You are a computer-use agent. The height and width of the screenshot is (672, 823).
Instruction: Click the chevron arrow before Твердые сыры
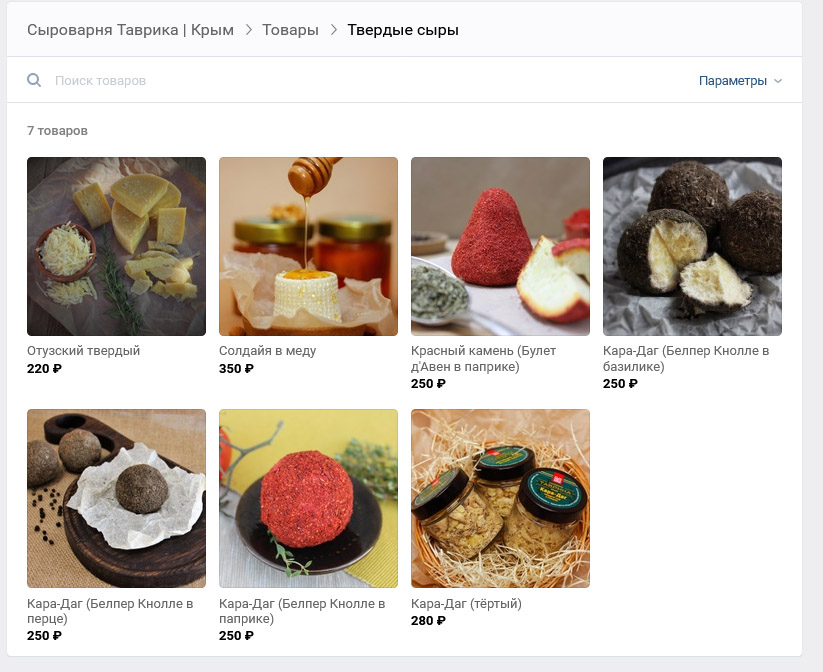coord(333,30)
